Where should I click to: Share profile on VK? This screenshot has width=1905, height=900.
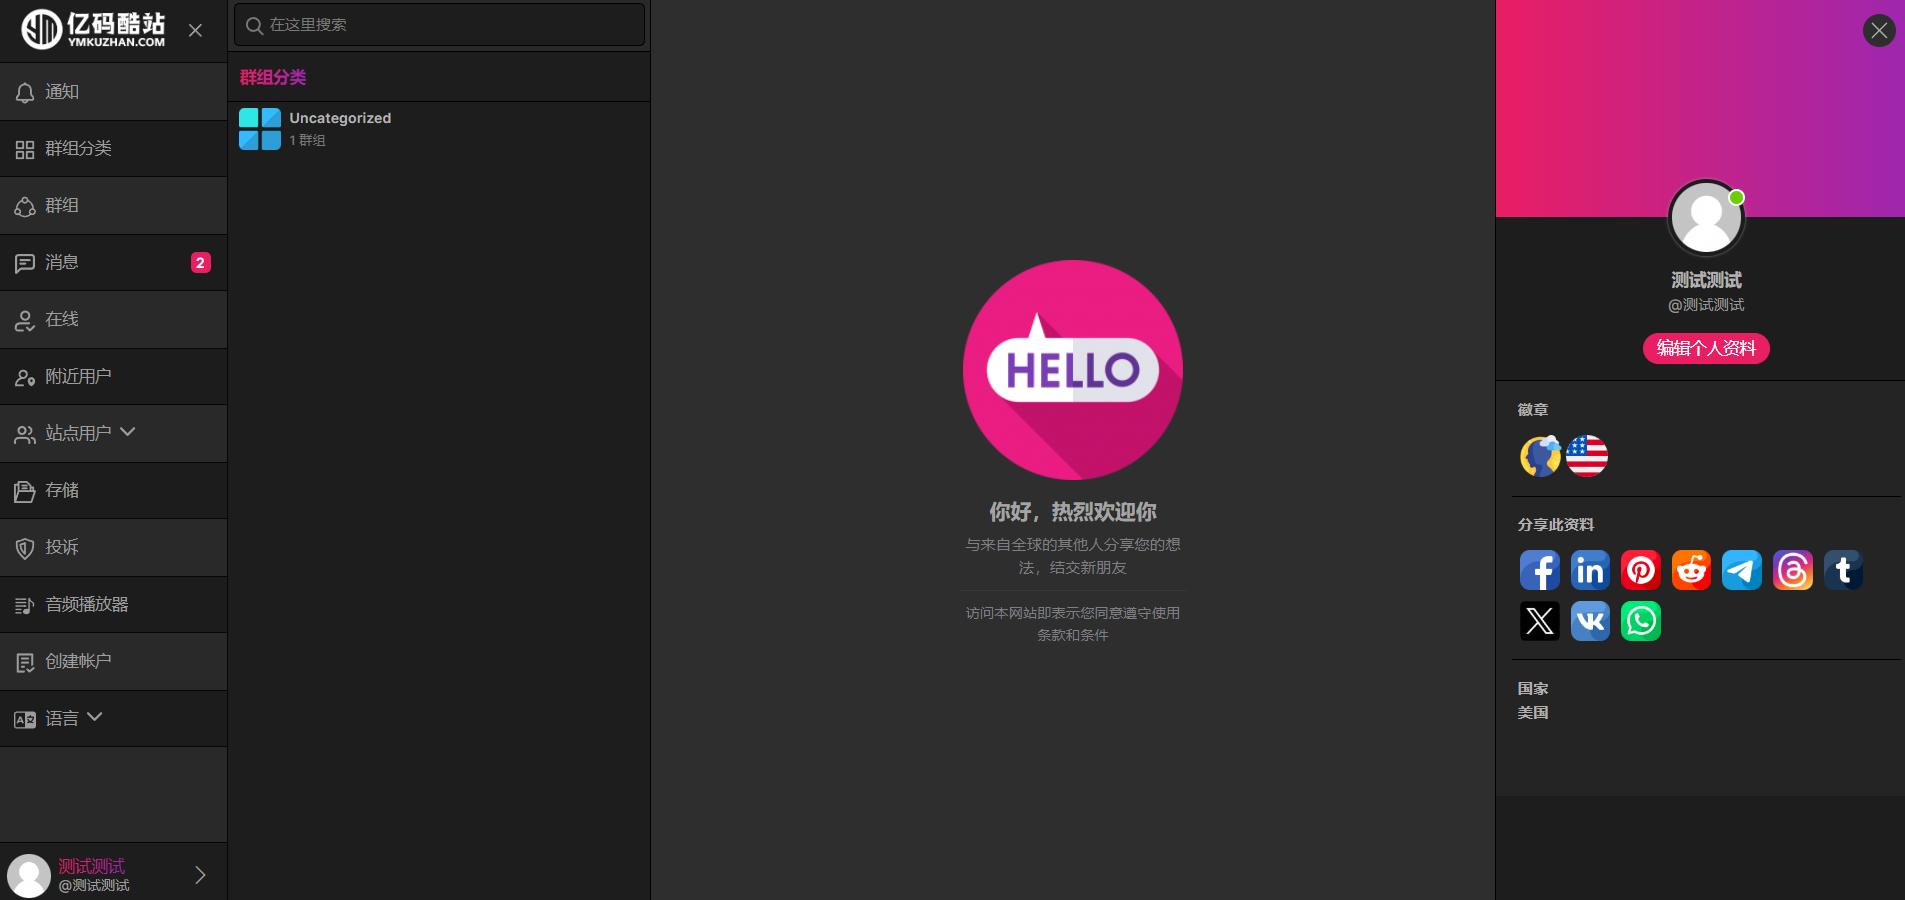[1590, 621]
